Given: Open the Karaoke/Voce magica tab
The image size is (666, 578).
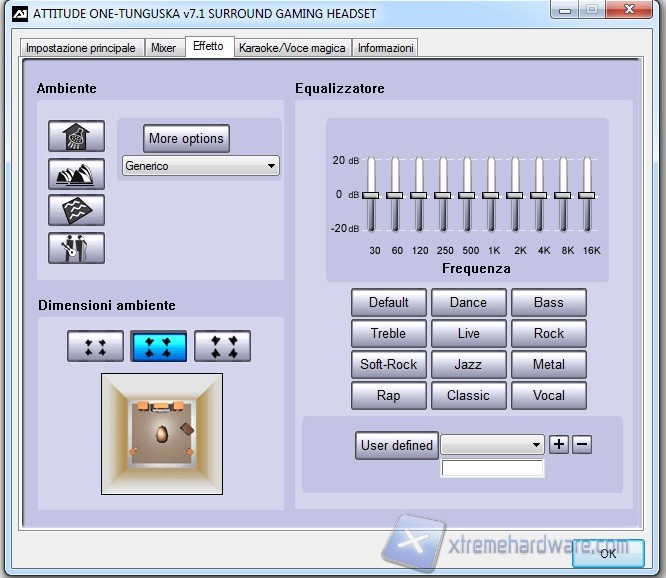Looking at the screenshot, I should point(292,48).
